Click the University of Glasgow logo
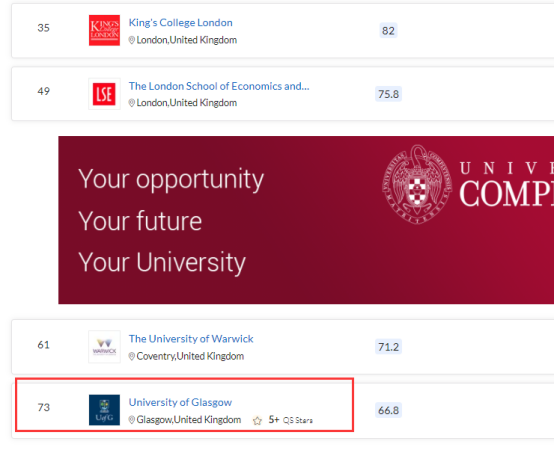The height and width of the screenshot is (454, 554). [104, 410]
